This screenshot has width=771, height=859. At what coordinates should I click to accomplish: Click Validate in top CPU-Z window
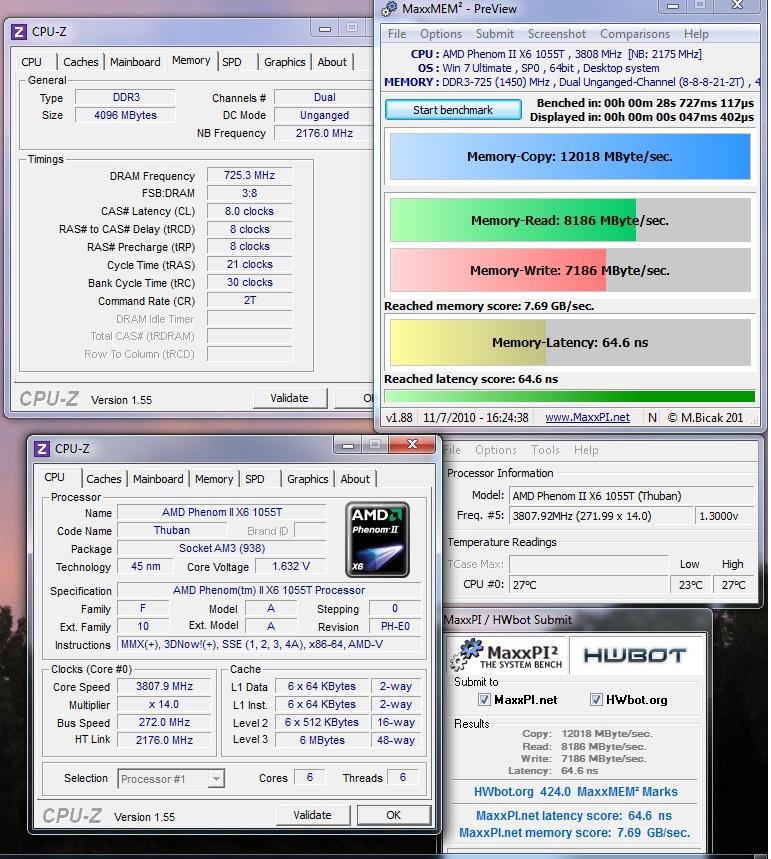coord(290,398)
